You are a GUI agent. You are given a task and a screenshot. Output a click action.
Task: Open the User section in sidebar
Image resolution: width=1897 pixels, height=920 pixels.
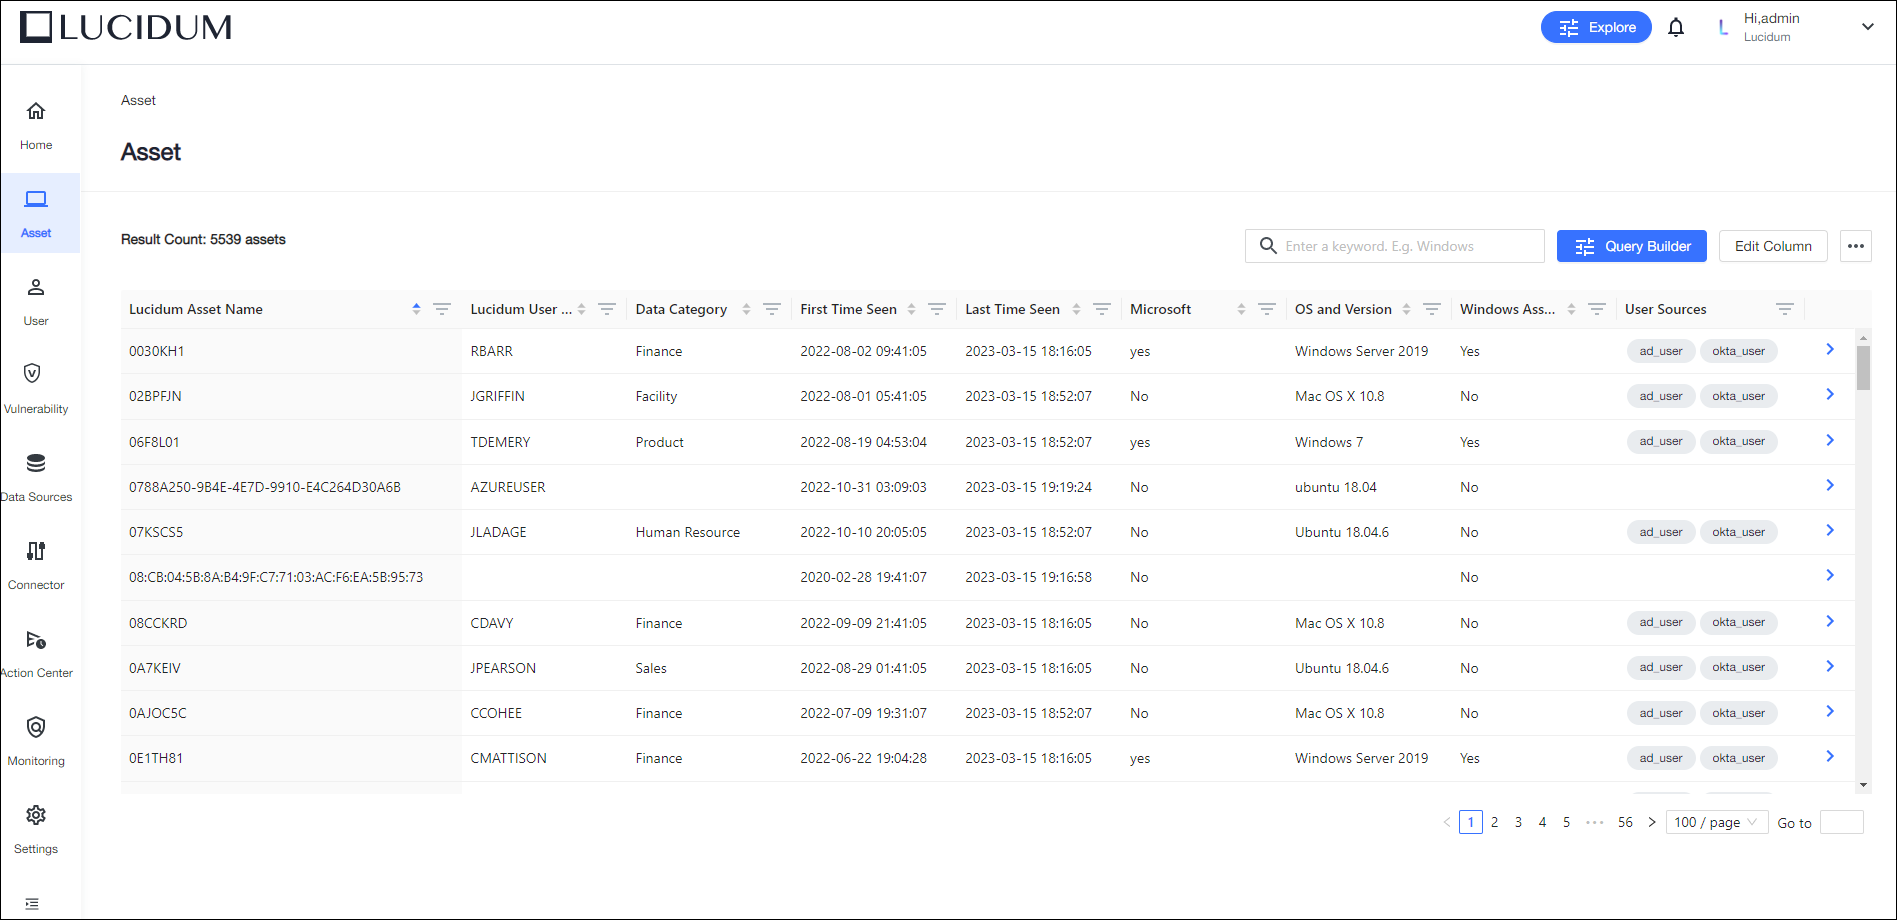point(36,301)
